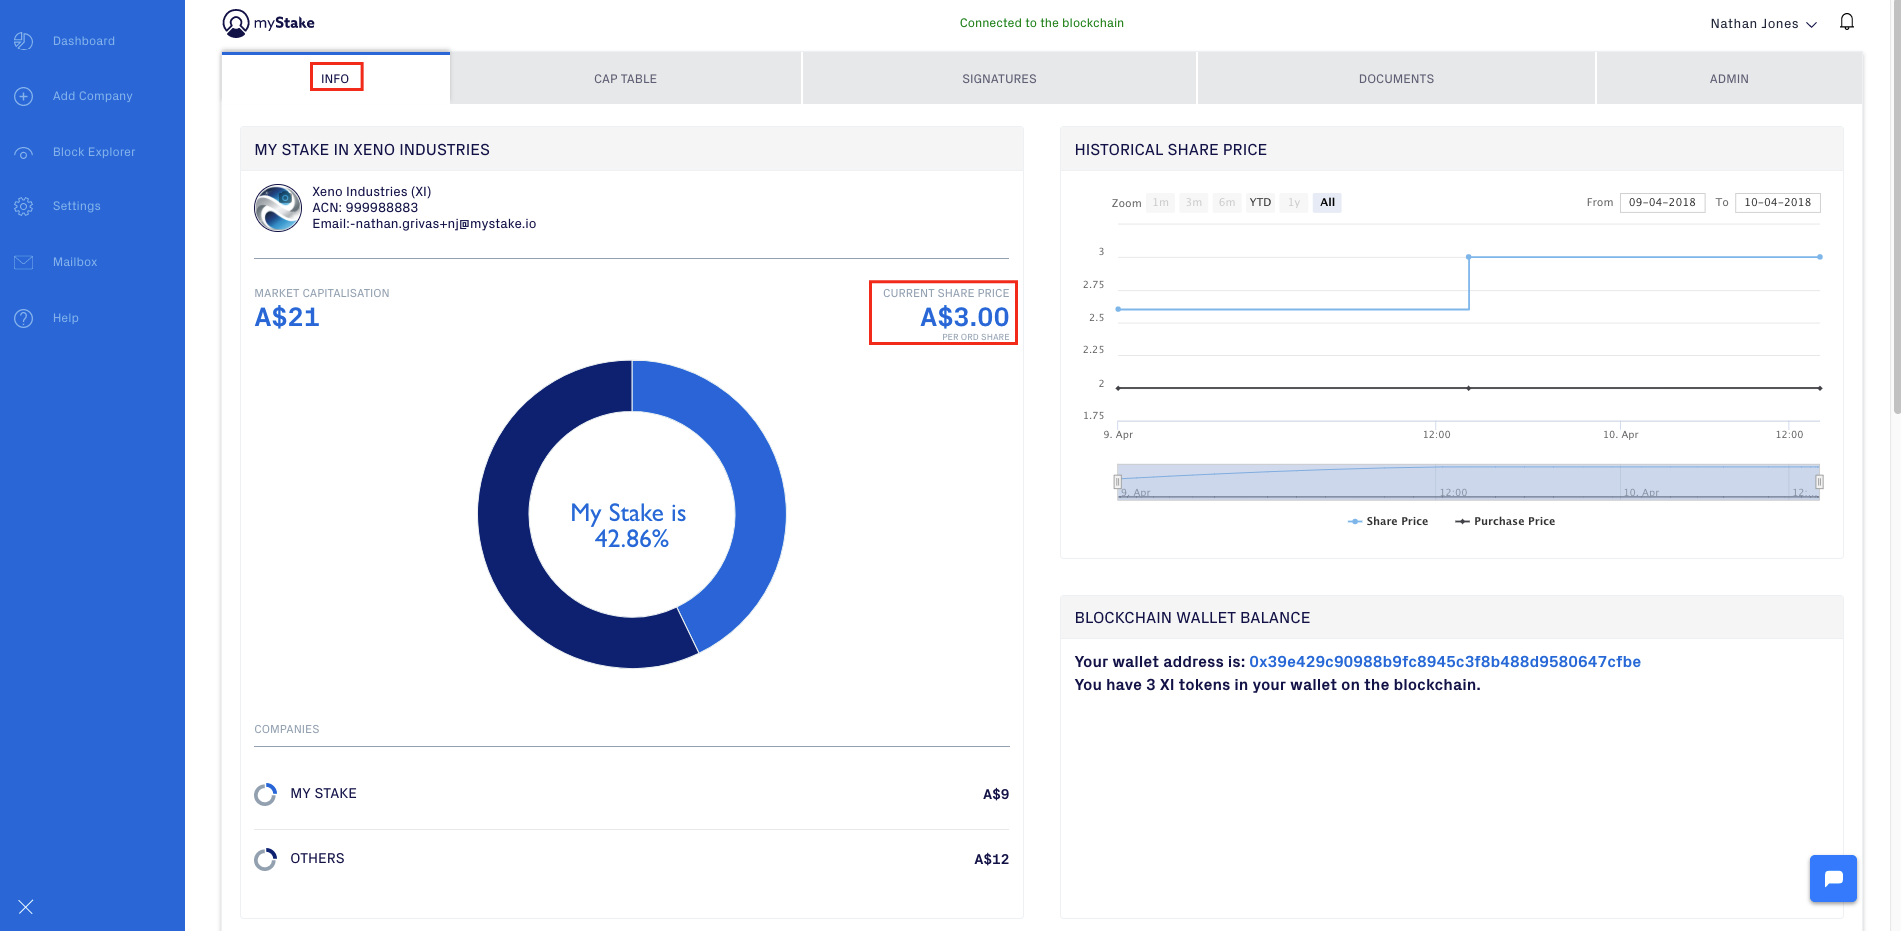Click the To date field
This screenshot has height=931, width=1901.
click(x=1778, y=202)
